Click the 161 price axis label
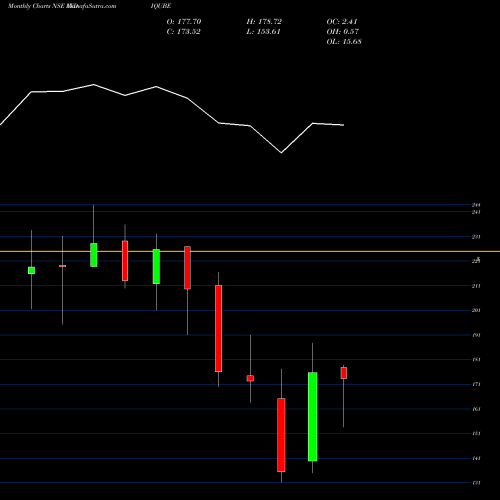The image size is (500, 500). (x=476, y=409)
